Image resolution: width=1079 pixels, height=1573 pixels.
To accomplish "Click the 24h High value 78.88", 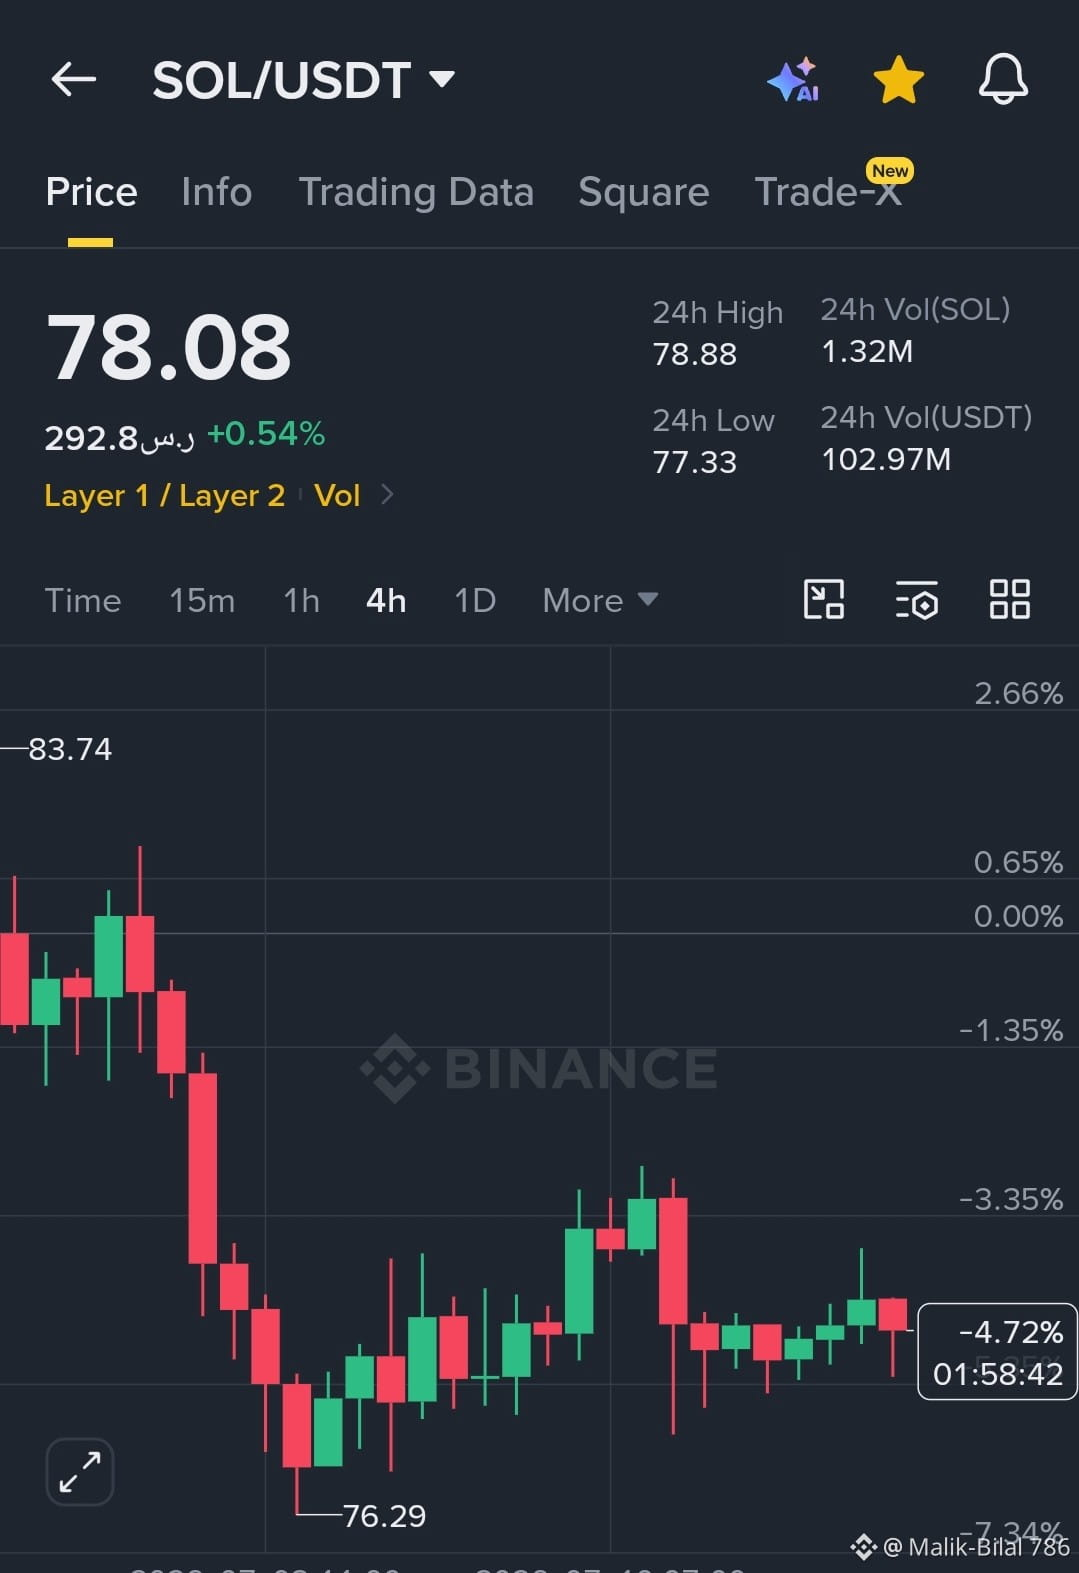I will pyautogui.click(x=695, y=354).
